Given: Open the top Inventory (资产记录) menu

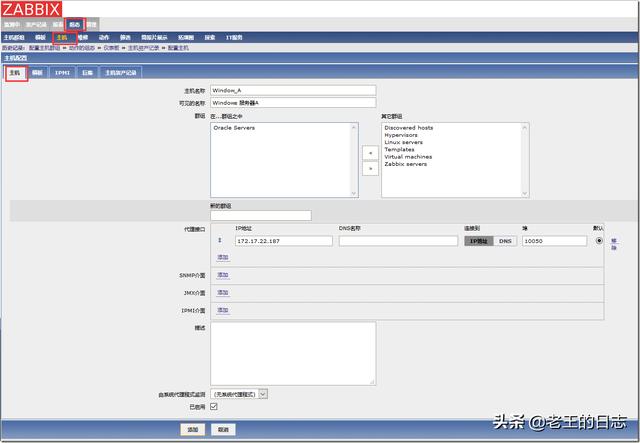Looking at the screenshot, I should coord(36,25).
